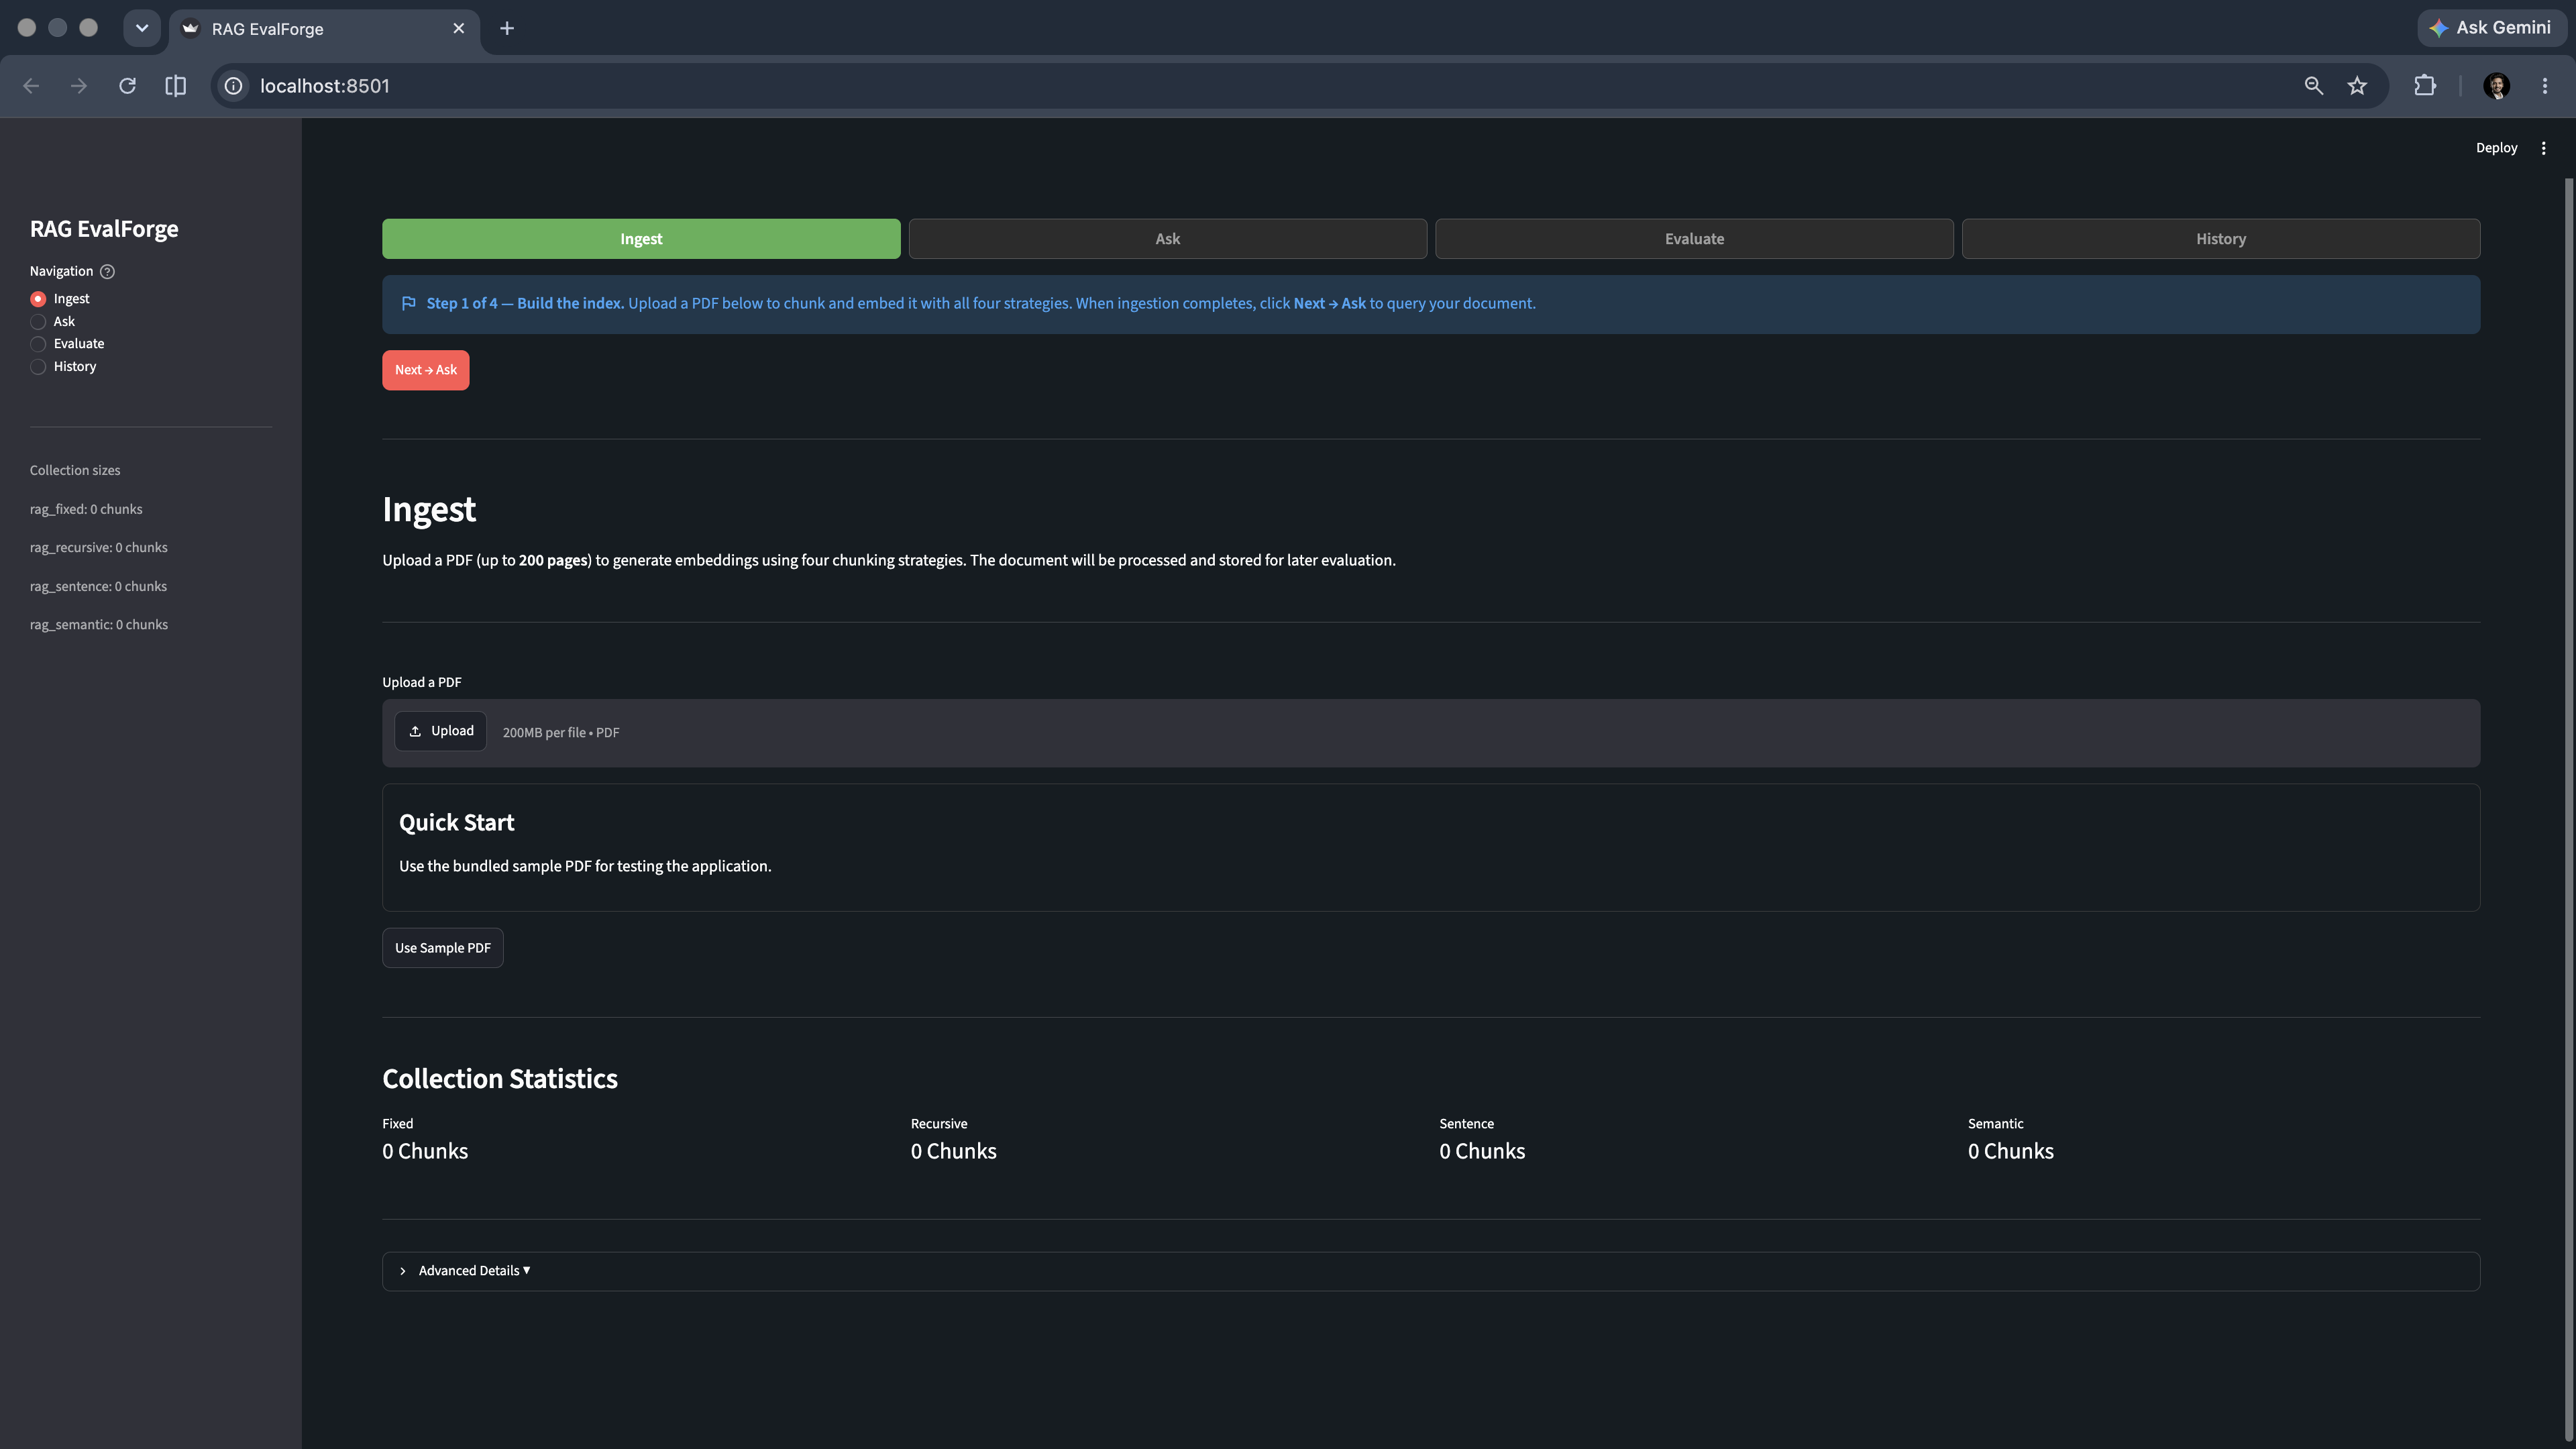Click 'rag_sentence: 0 chunks' in sidebar

98,586
